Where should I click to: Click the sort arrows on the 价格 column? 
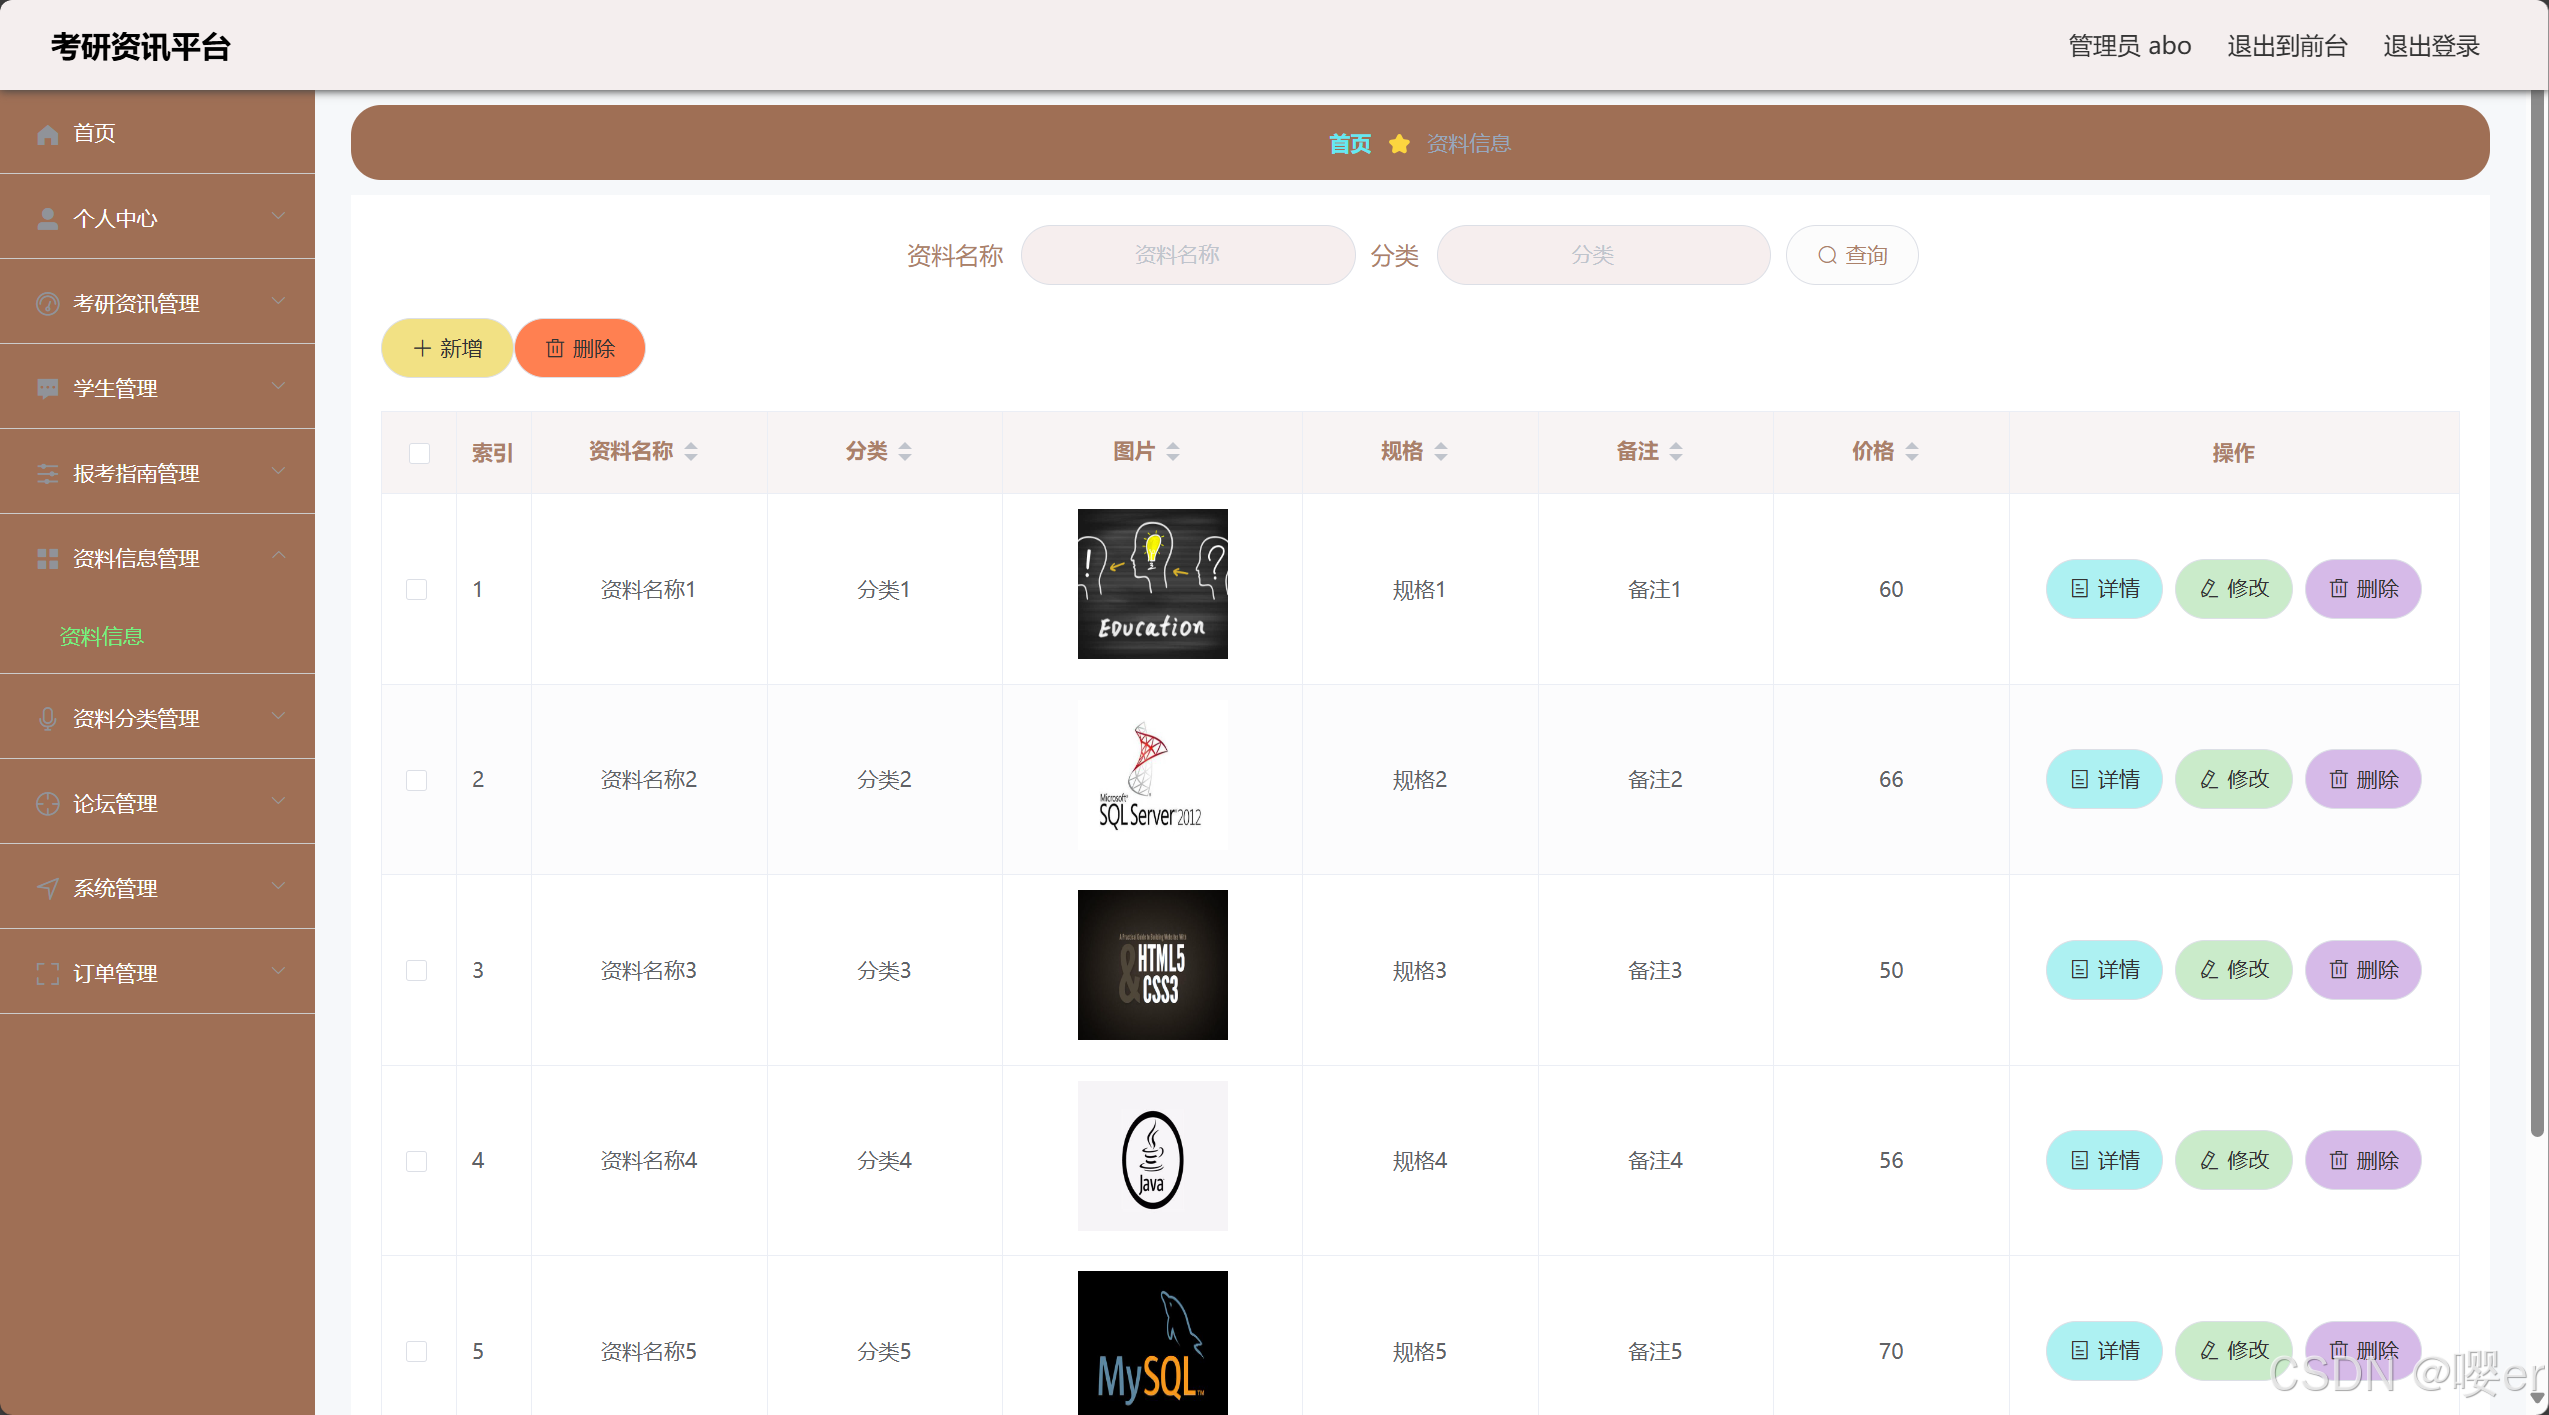1911,452
